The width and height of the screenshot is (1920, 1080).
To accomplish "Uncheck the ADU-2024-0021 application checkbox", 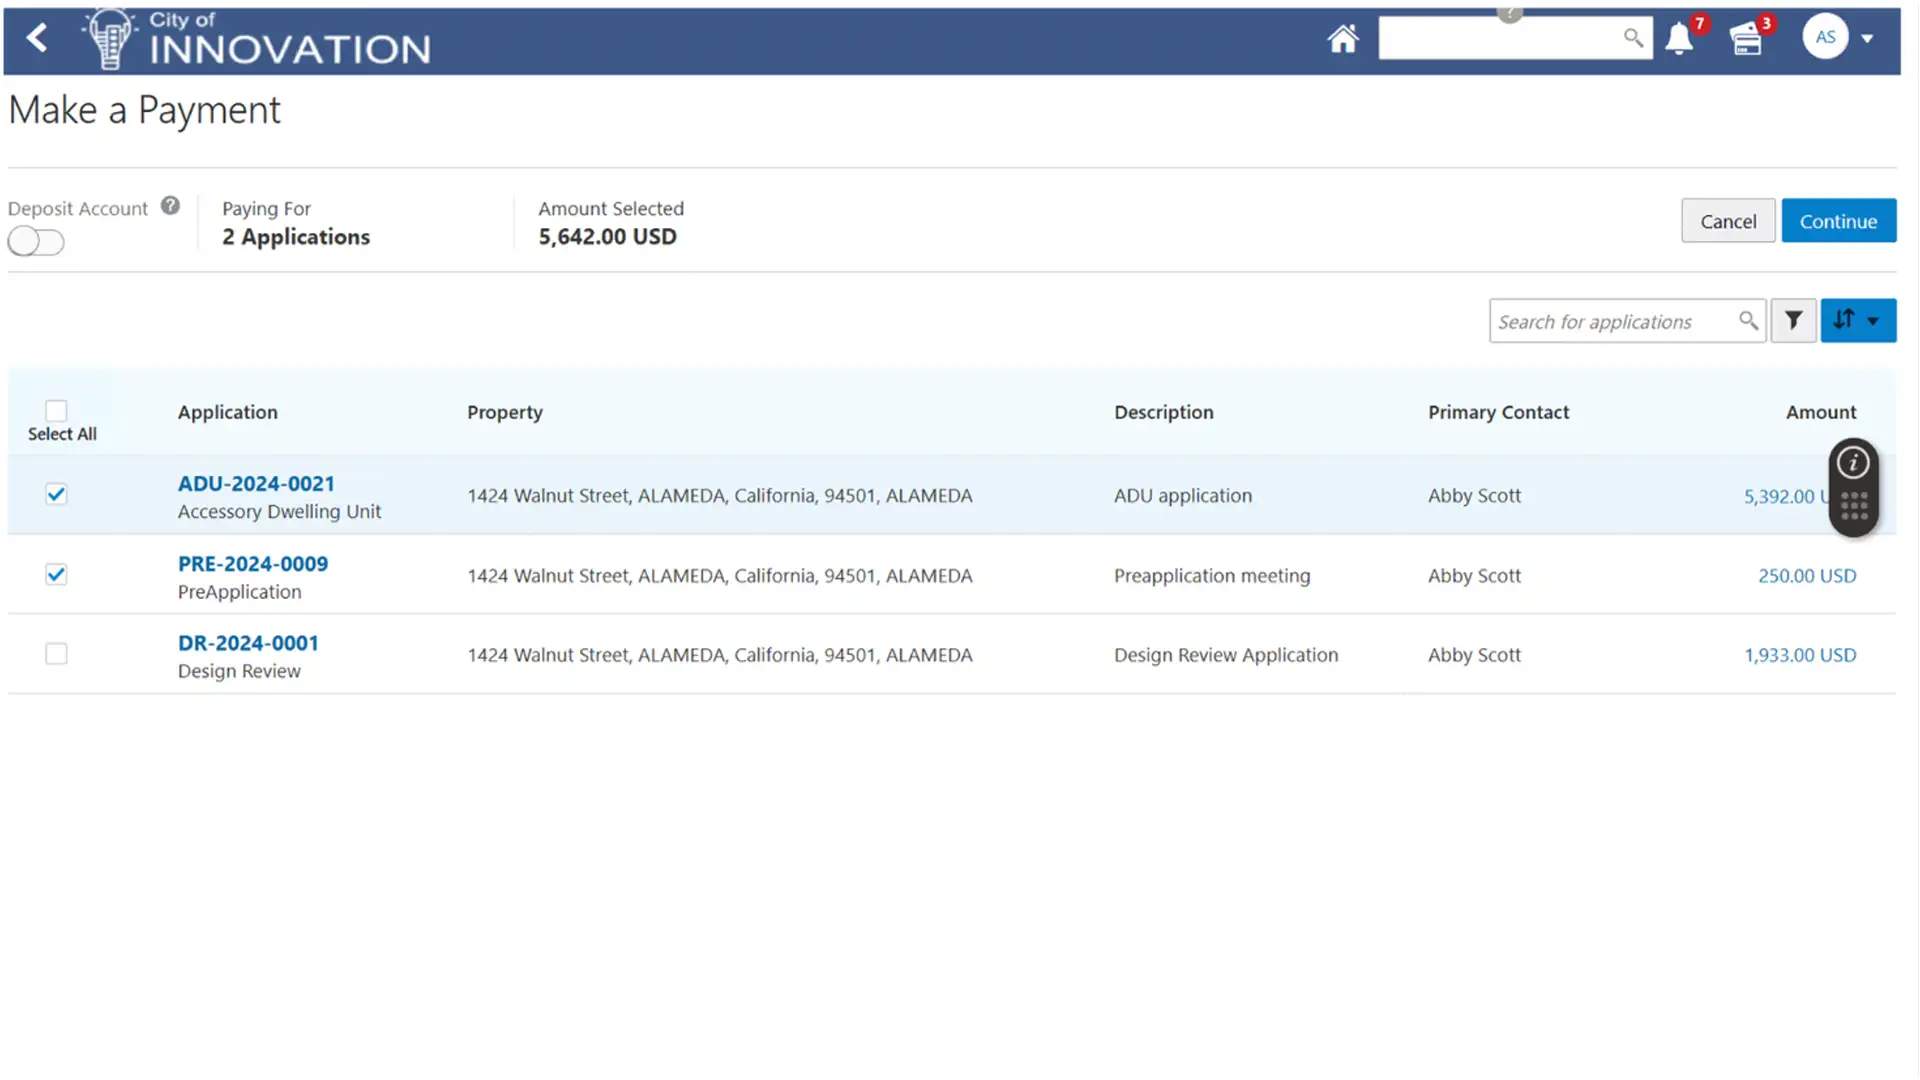I will tap(56, 494).
